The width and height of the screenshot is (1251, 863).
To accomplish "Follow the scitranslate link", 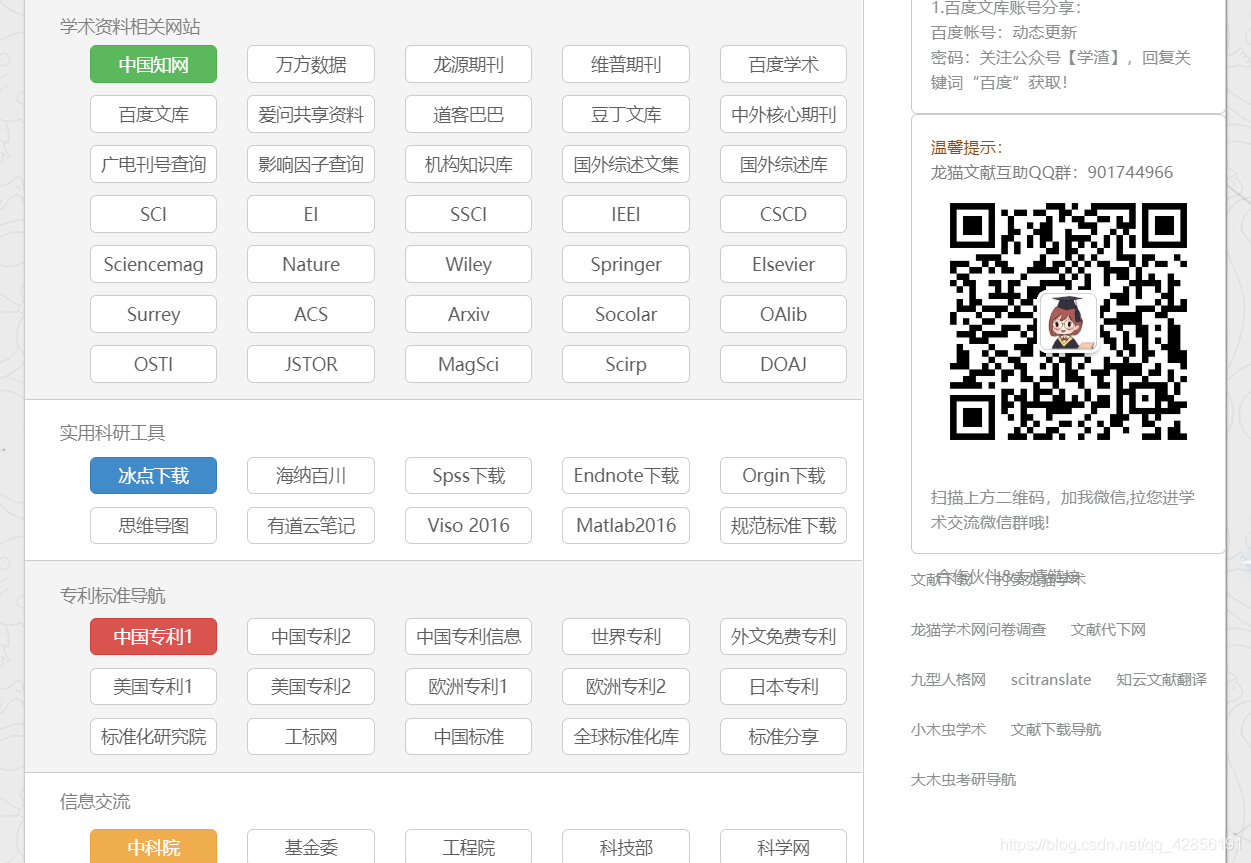I will point(1051,679).
